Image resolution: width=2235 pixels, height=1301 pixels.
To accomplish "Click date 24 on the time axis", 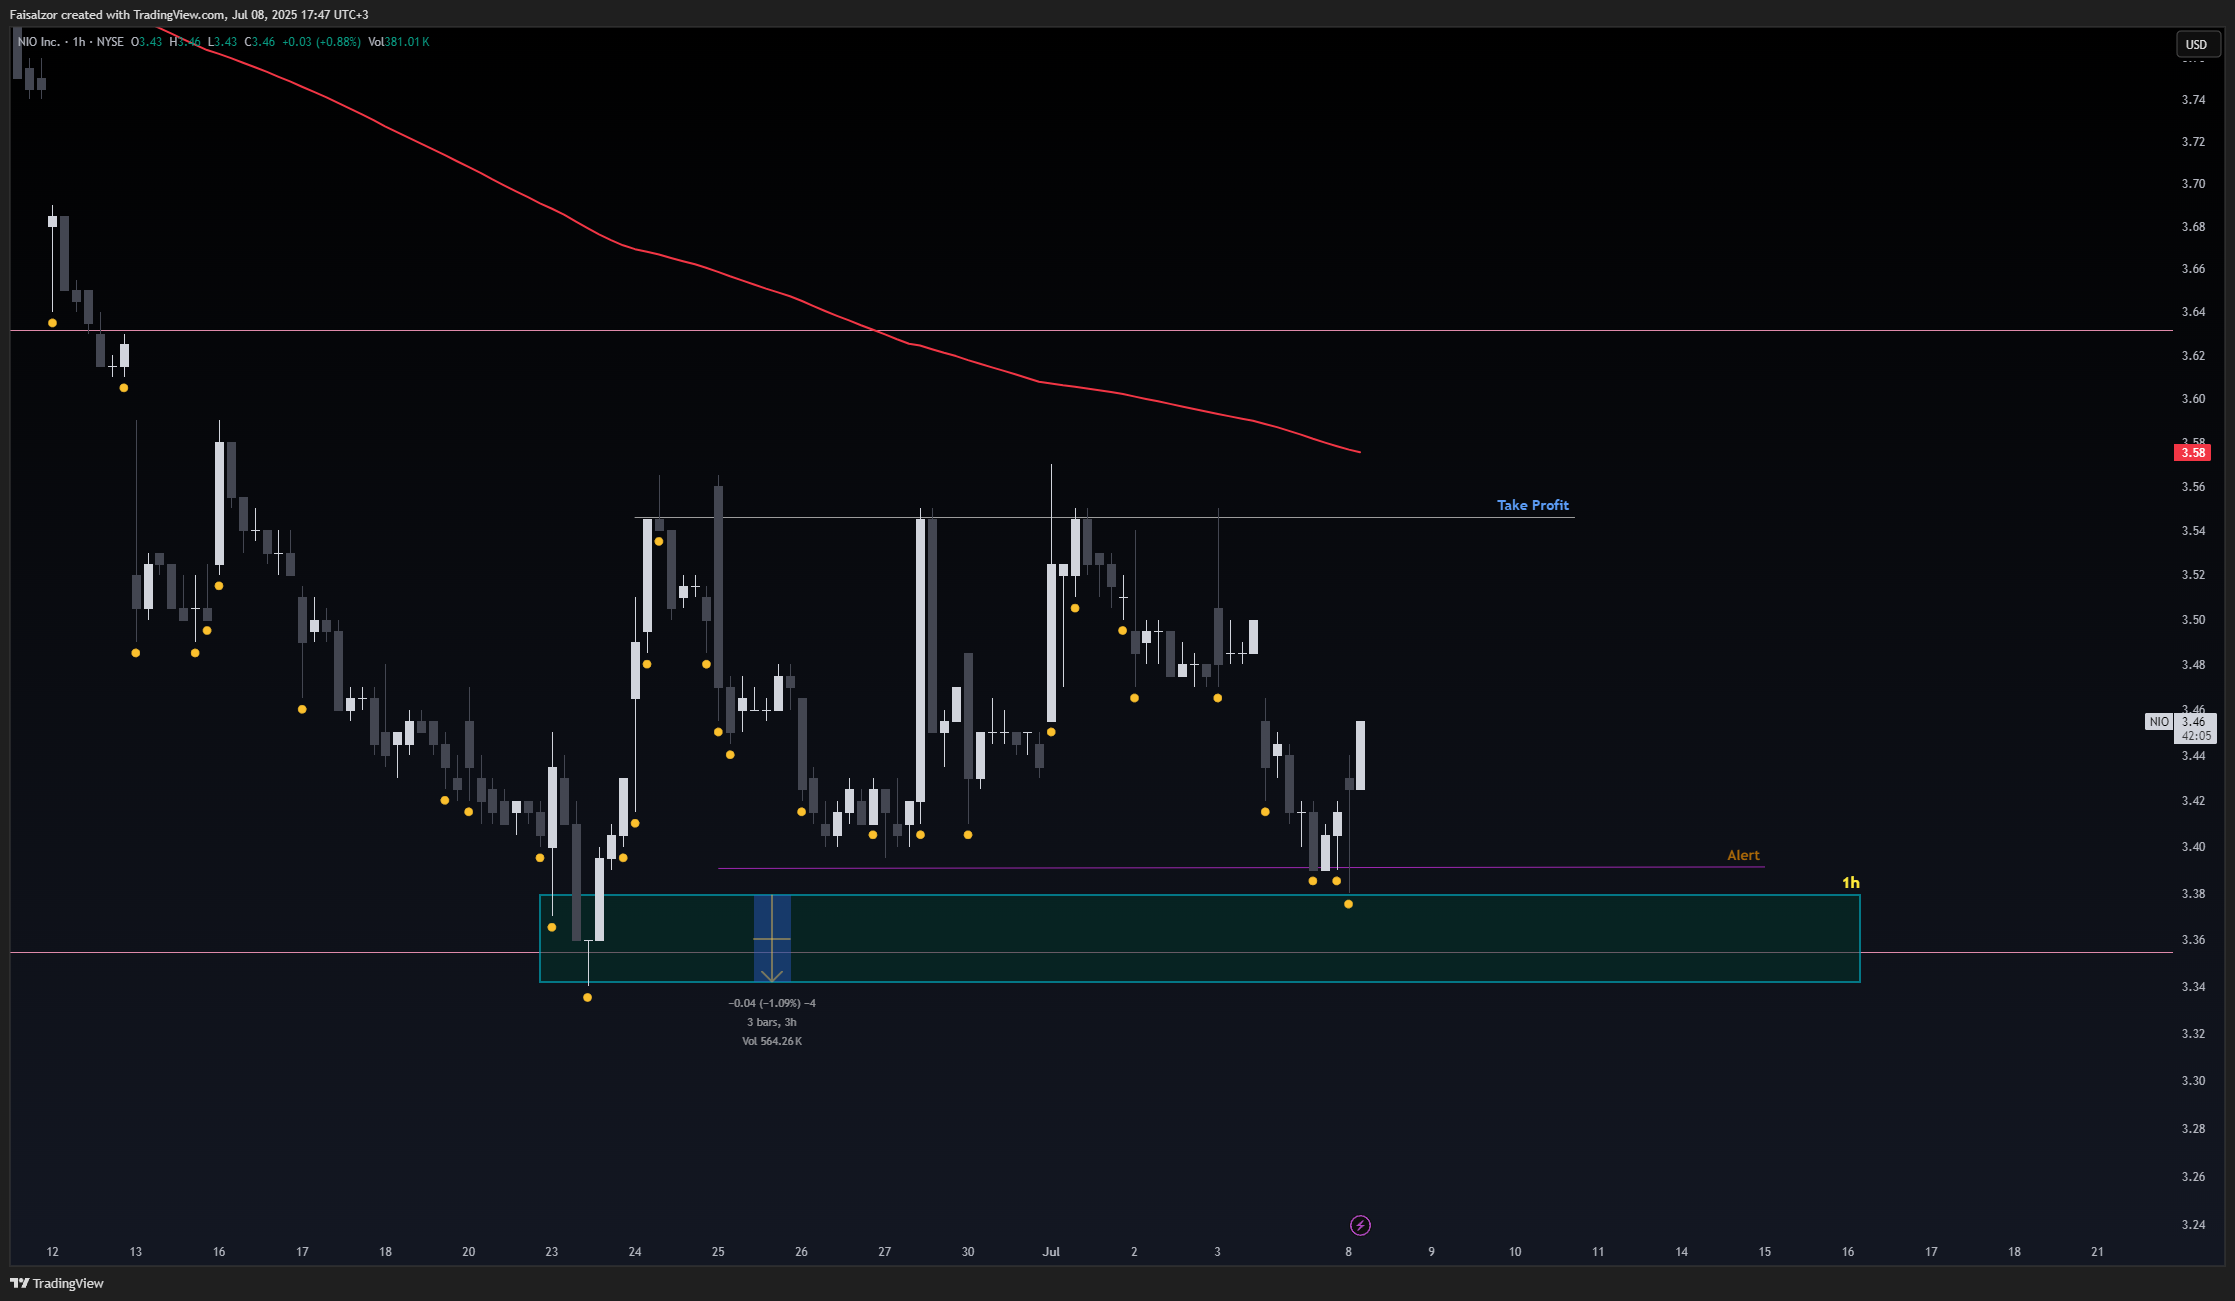I will pyautogui.click(x=635, y=1251).
